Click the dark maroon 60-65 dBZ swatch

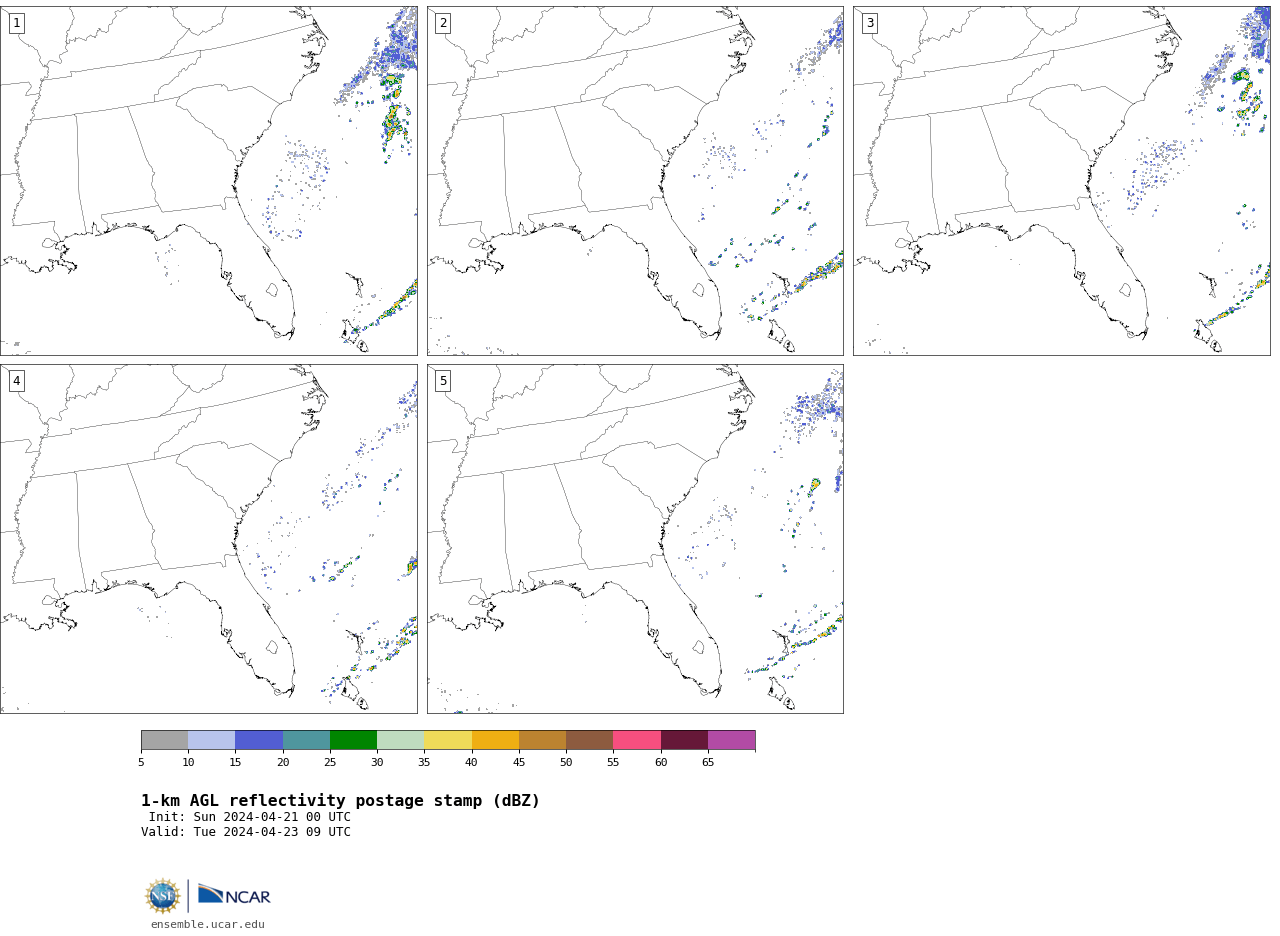(x=684, y=740)
